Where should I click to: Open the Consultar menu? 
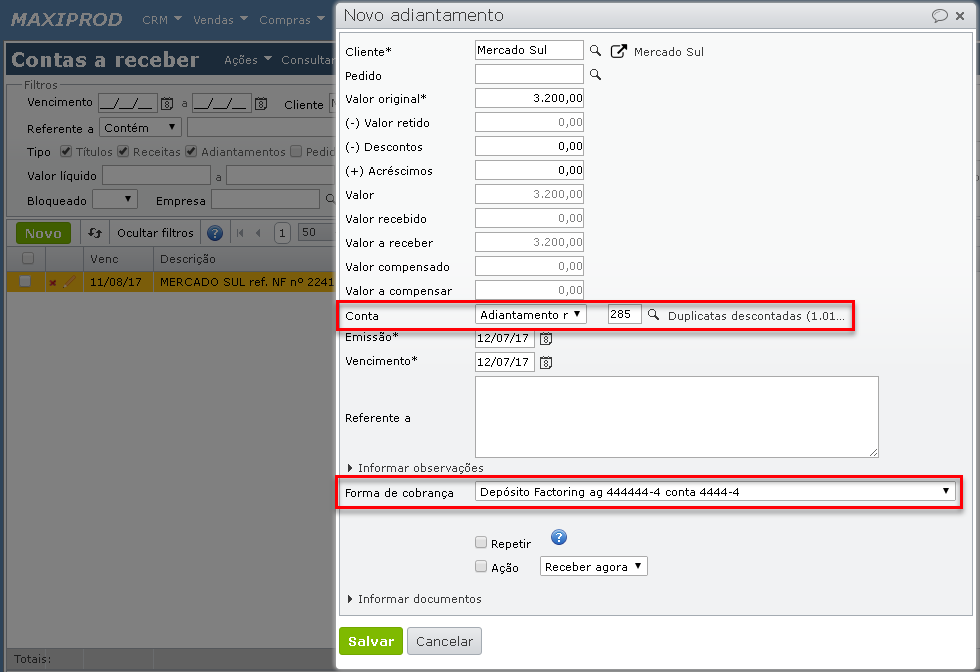pos(308,59)
